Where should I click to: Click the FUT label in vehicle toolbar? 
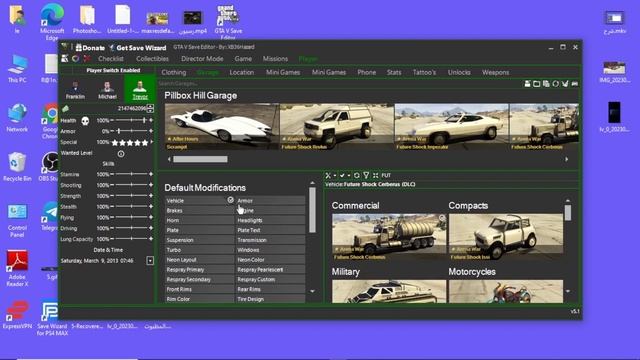pos(386,176)
